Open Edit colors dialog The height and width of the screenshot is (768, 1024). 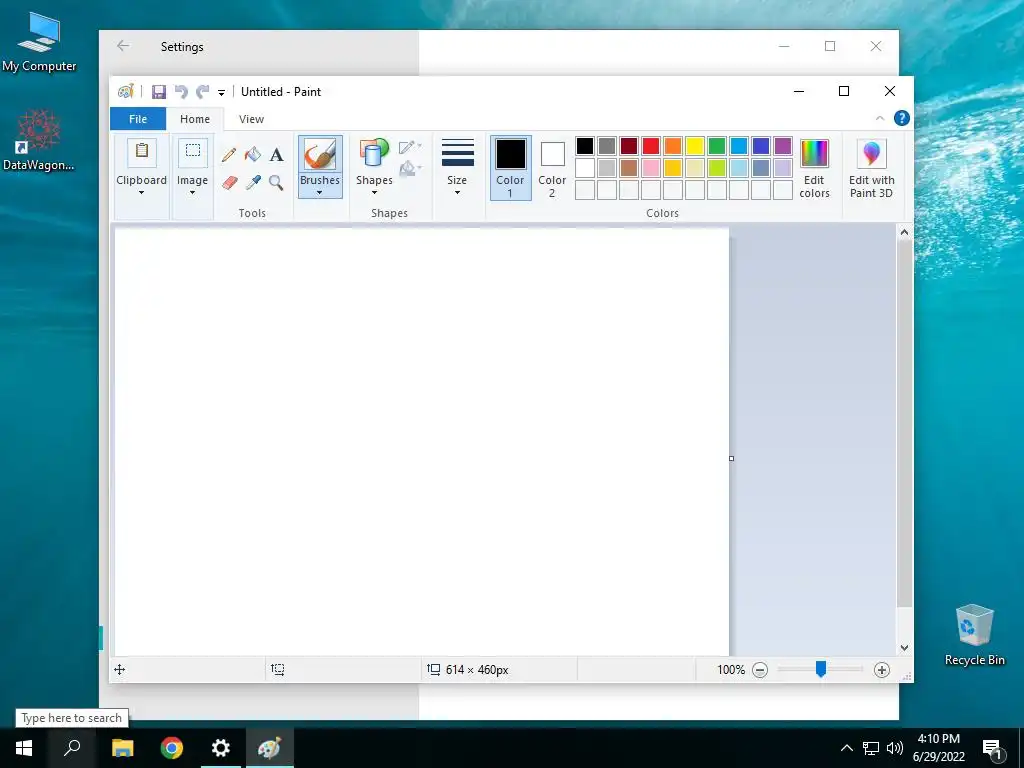(x=814, y=167)
